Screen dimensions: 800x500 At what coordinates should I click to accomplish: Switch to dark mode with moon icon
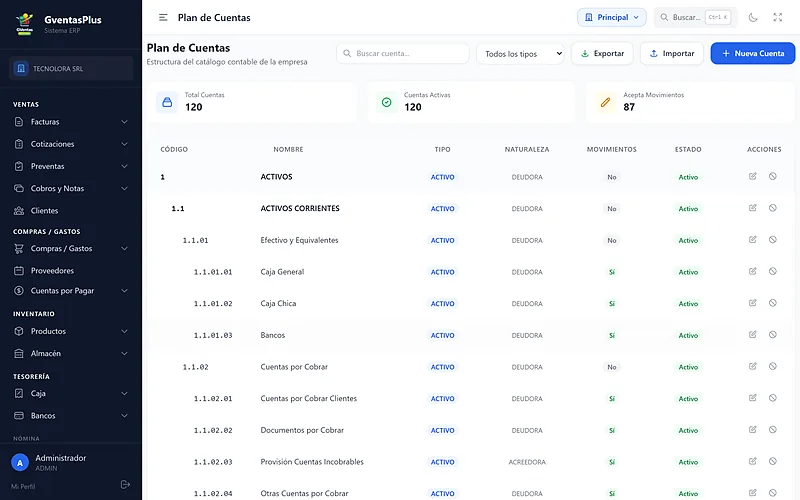point(753,17)
